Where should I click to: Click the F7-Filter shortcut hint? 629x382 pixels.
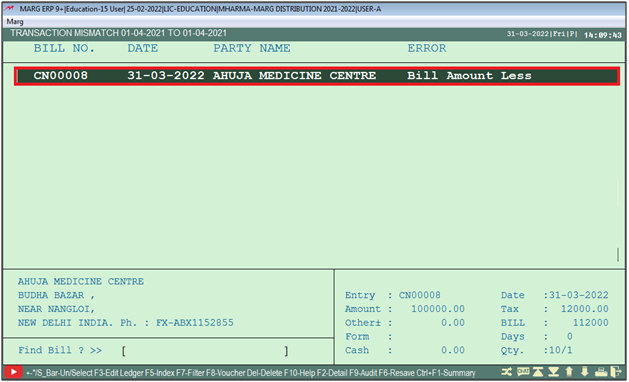tap(191, 373)
